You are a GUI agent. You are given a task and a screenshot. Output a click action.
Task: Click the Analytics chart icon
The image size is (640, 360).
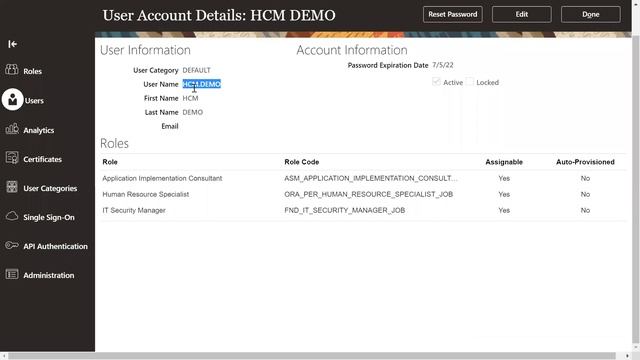(12, 129)
